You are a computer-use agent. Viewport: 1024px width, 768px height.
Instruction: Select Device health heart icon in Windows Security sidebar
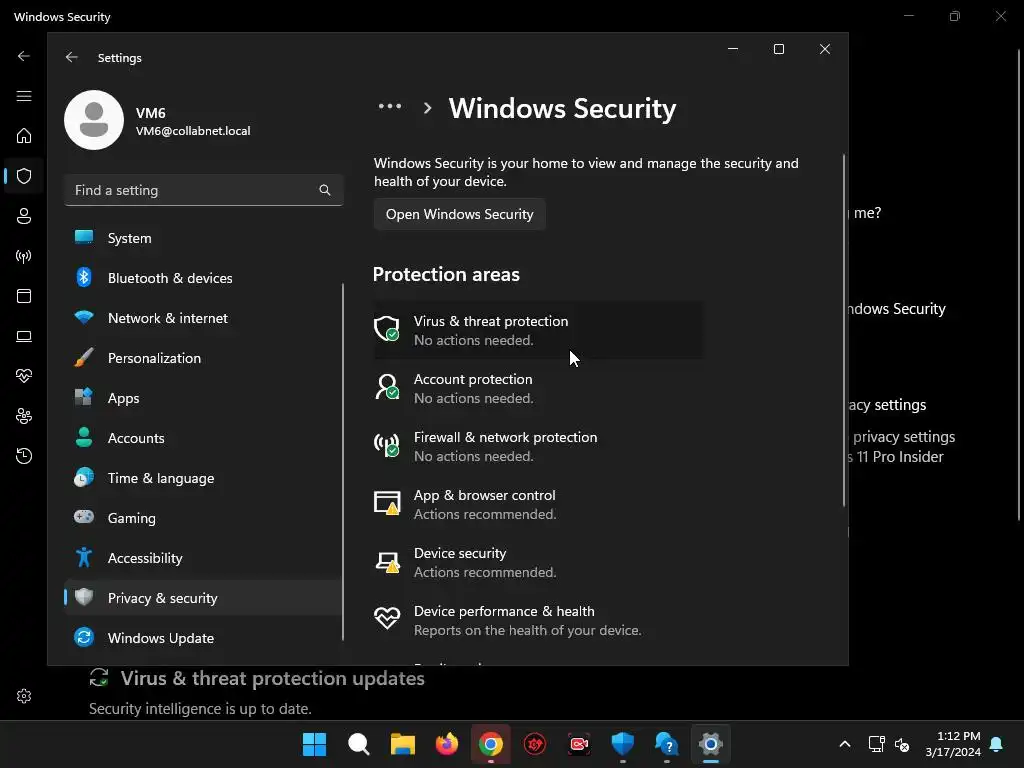pyautogui.click(x=24, y=376)
